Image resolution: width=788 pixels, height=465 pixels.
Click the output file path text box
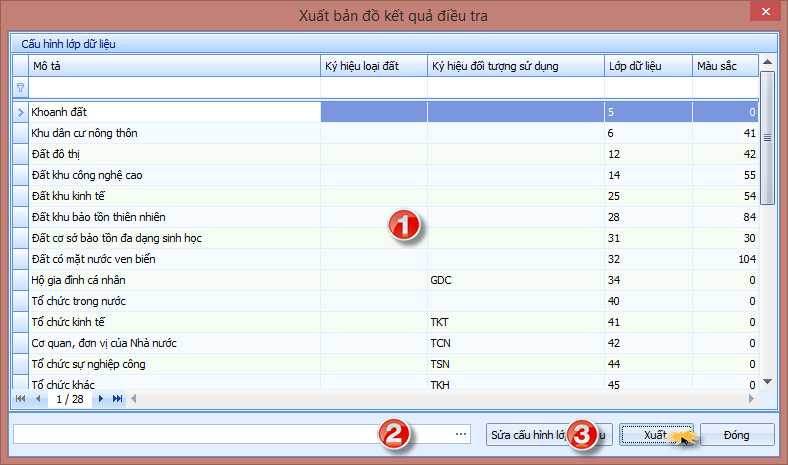230,434
